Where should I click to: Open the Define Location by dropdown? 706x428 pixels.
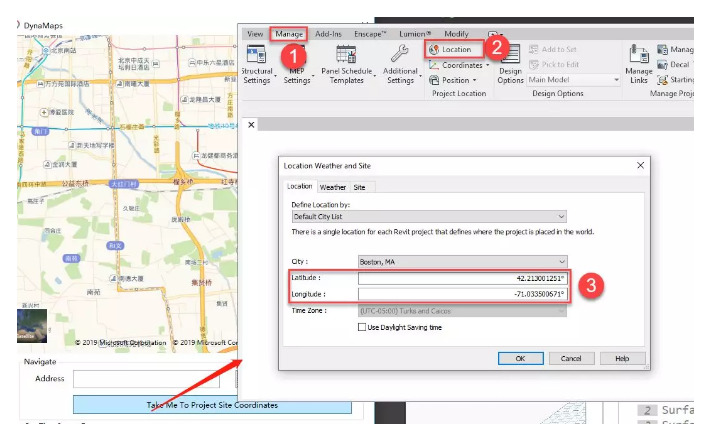(429, 216)
